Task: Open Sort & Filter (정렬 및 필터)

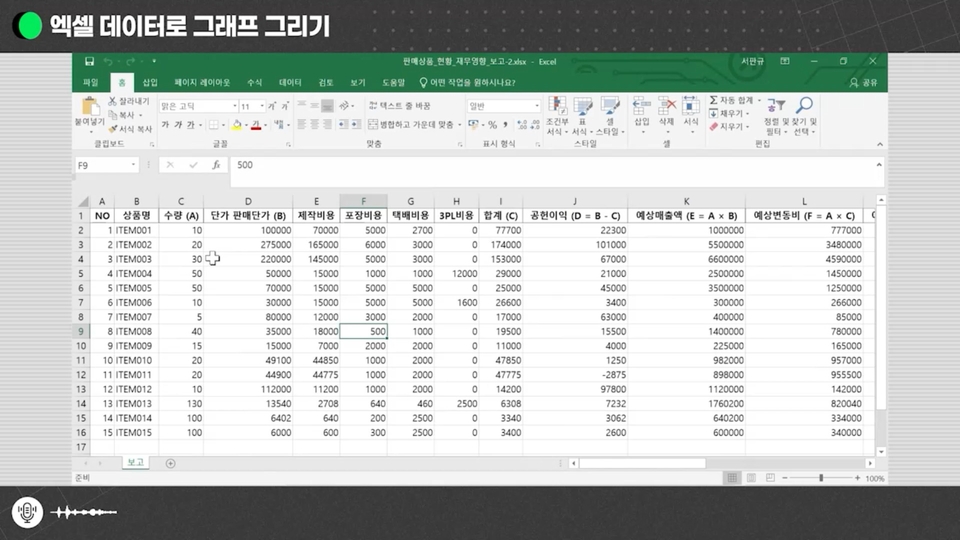Action: click(776, 116)
